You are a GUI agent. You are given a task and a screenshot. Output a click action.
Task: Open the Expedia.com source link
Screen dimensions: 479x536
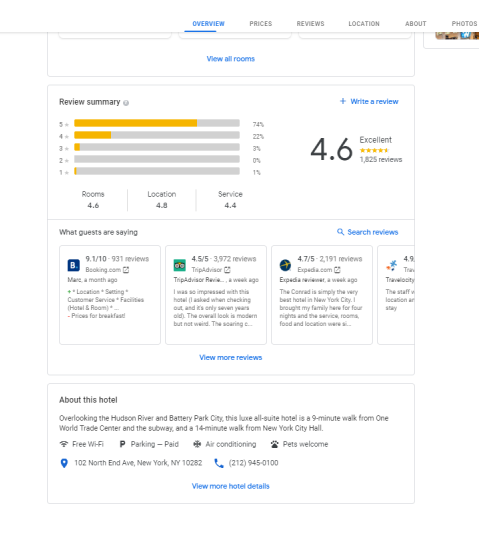coord(315,270)
